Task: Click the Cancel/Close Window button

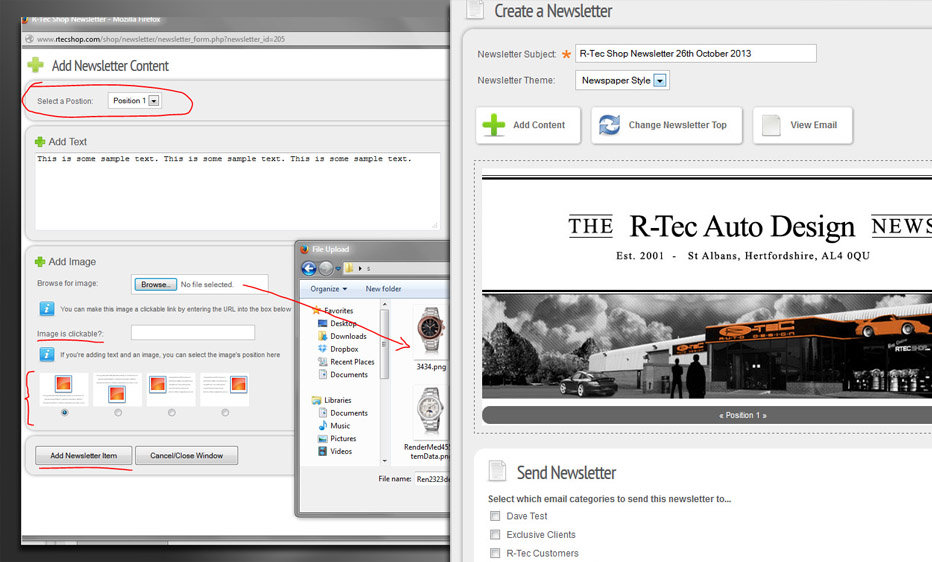Action: [187, 456]
